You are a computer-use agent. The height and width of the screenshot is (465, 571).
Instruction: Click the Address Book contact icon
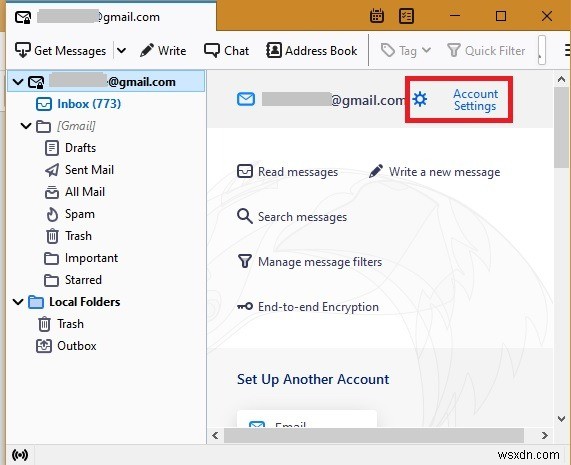coord(274,50)
